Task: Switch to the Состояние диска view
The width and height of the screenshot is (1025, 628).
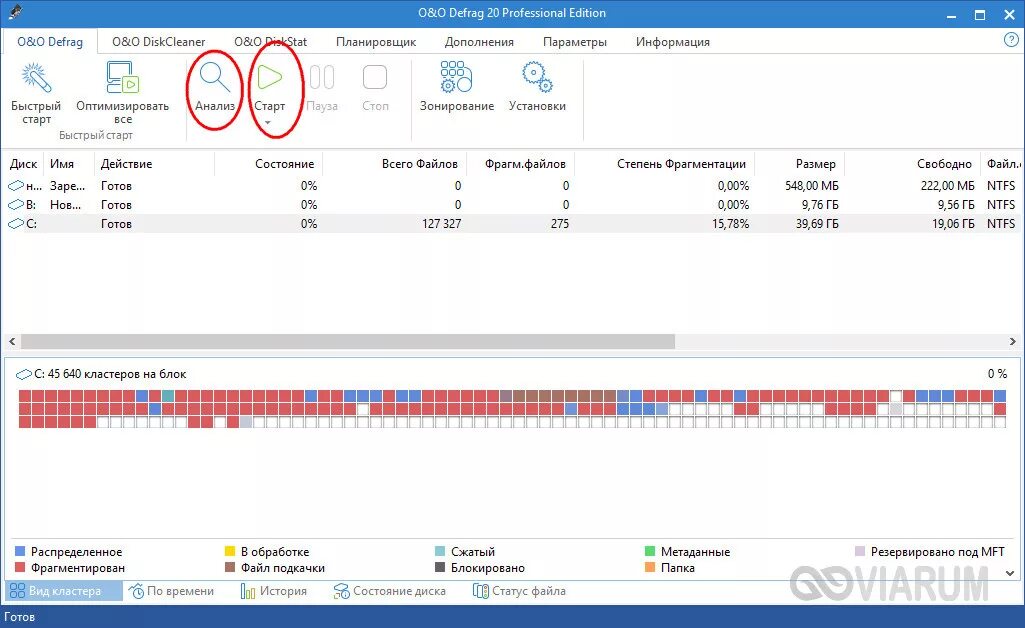Action: pyautogui.click(x=390, y=591)
